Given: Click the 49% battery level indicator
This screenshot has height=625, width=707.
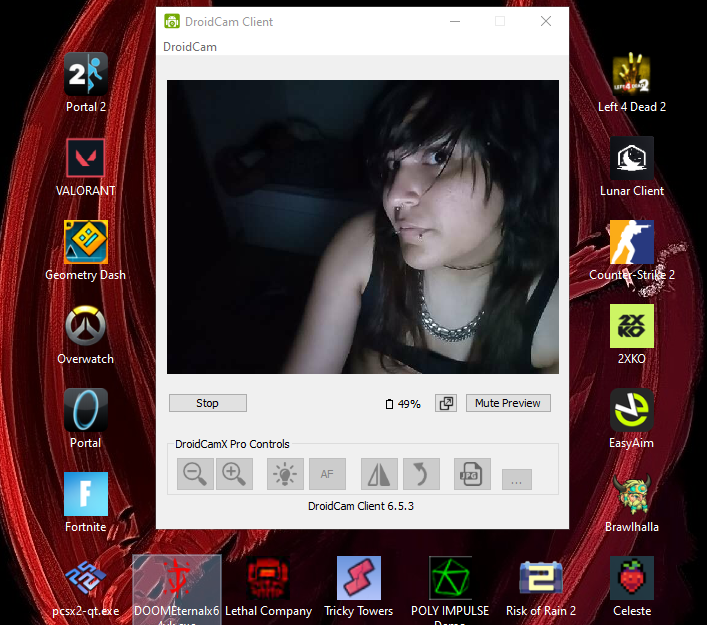Looking at the screenshot, I should click(x=403, y=404).
